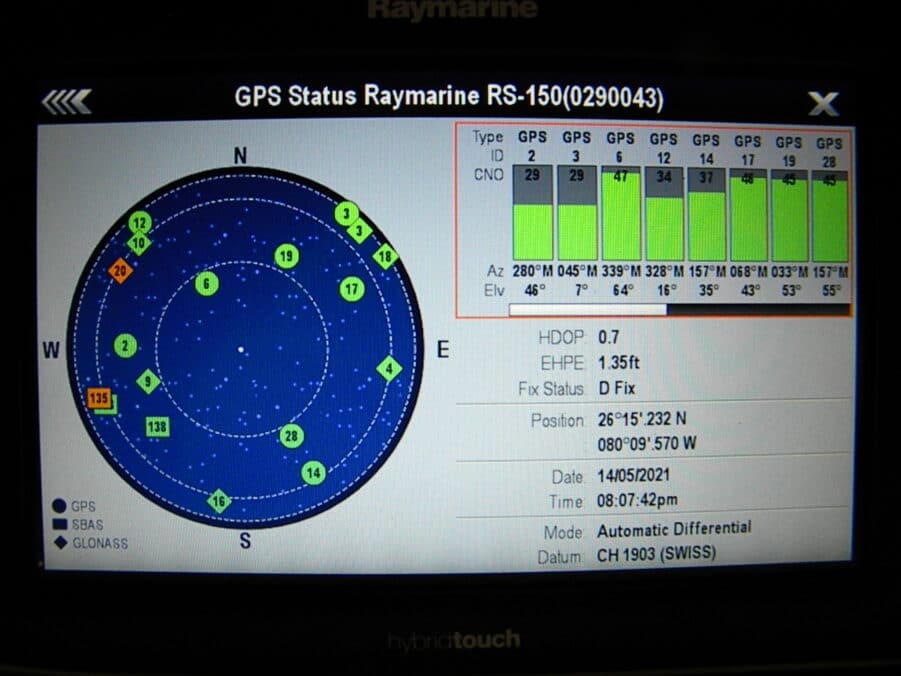Tap the GLONASS diamond legend symbol
The height and width of the screenshot is (676, 901).
click(60, 543)
